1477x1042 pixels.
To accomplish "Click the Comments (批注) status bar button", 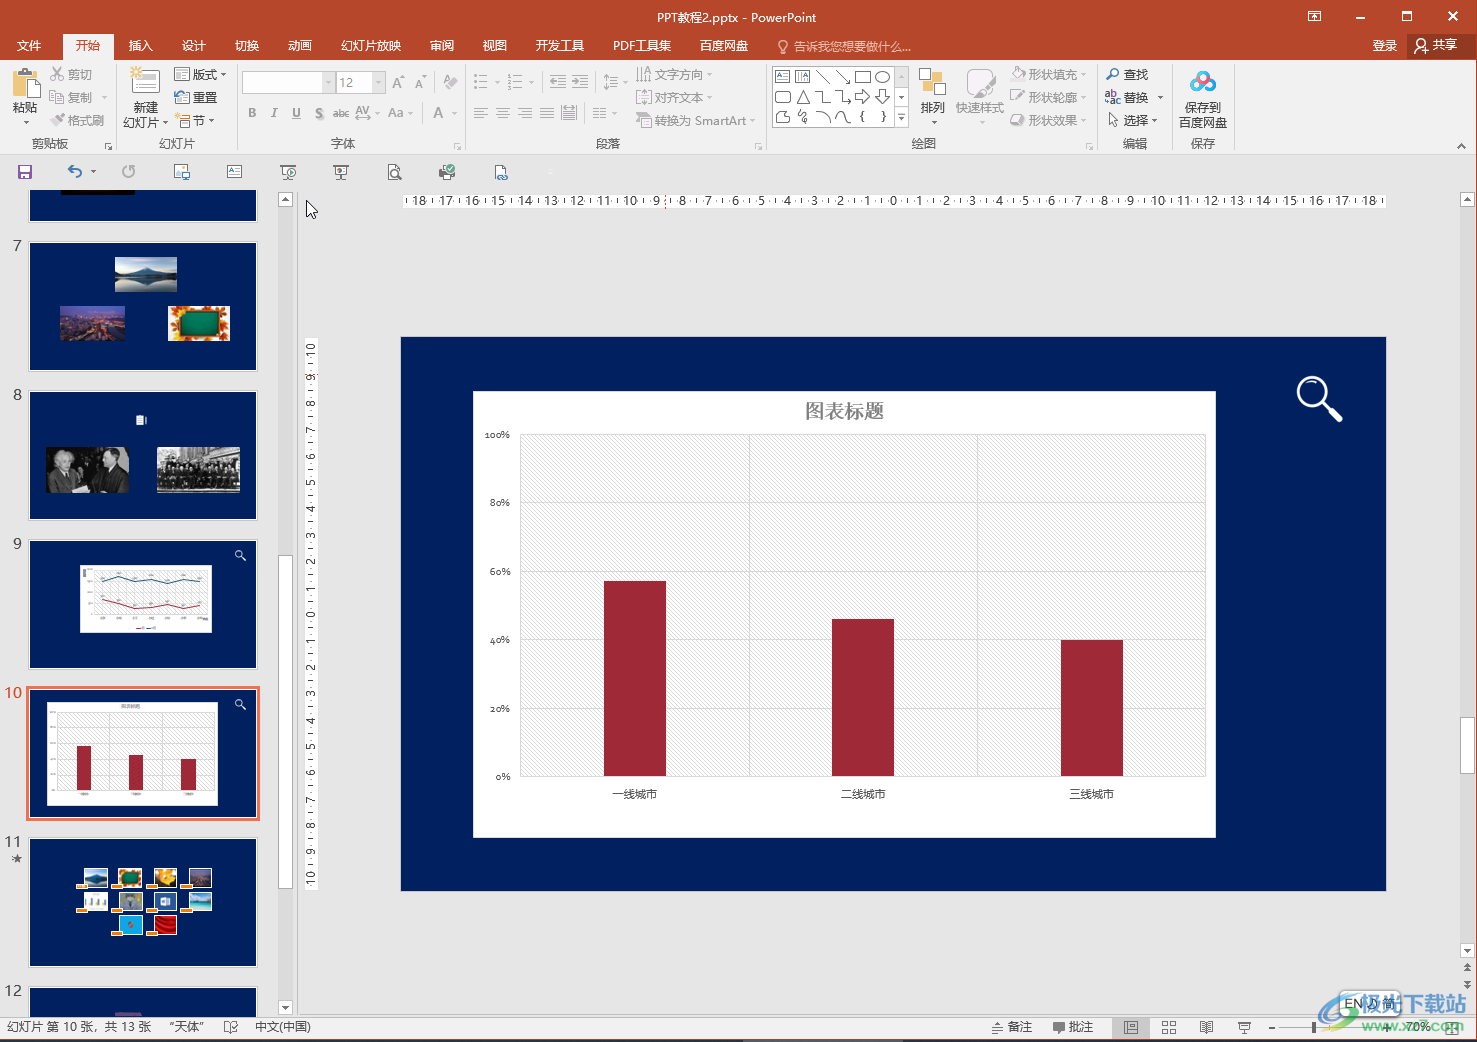I will (x=1073, y=1027).
